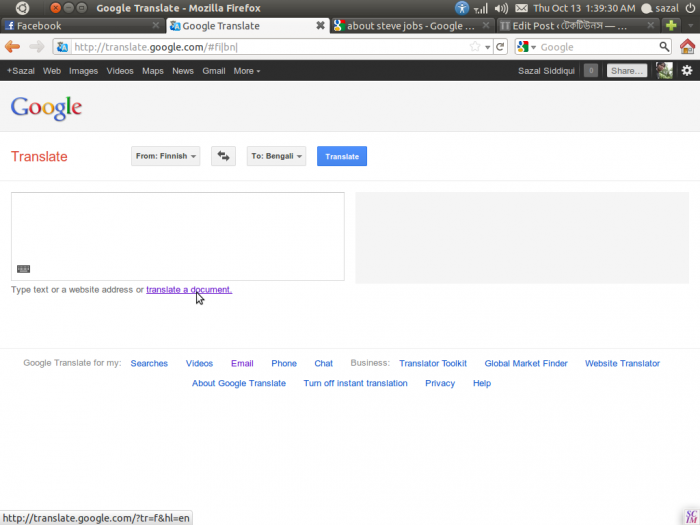Click the clock Thu Oct 13
Image resolution: width=700 pixels, height=525 pixels.
(x=584, y=8)
